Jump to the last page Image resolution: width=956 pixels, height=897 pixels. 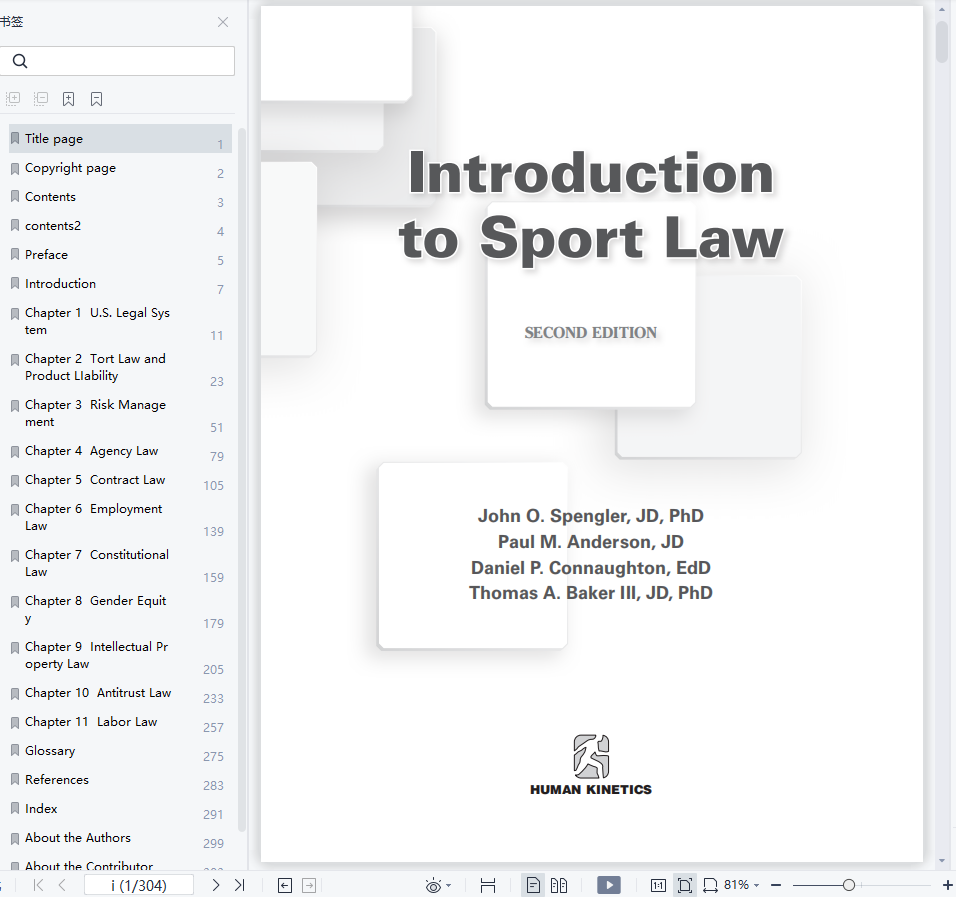pyautogui.click(x=240, y=885)
